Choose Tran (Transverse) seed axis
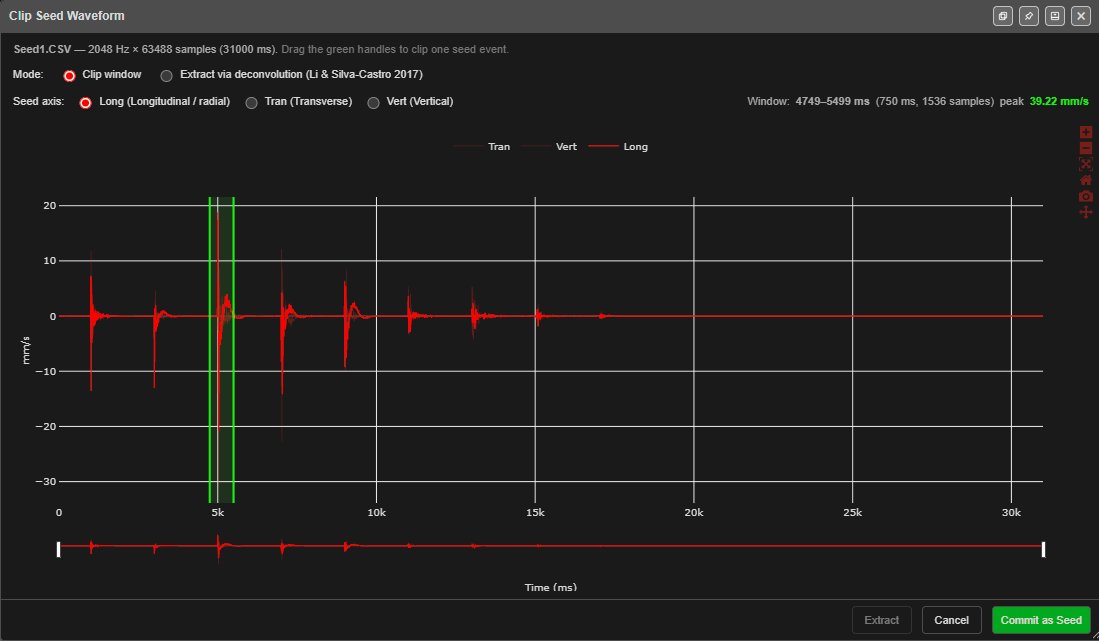 click(252, 102)
